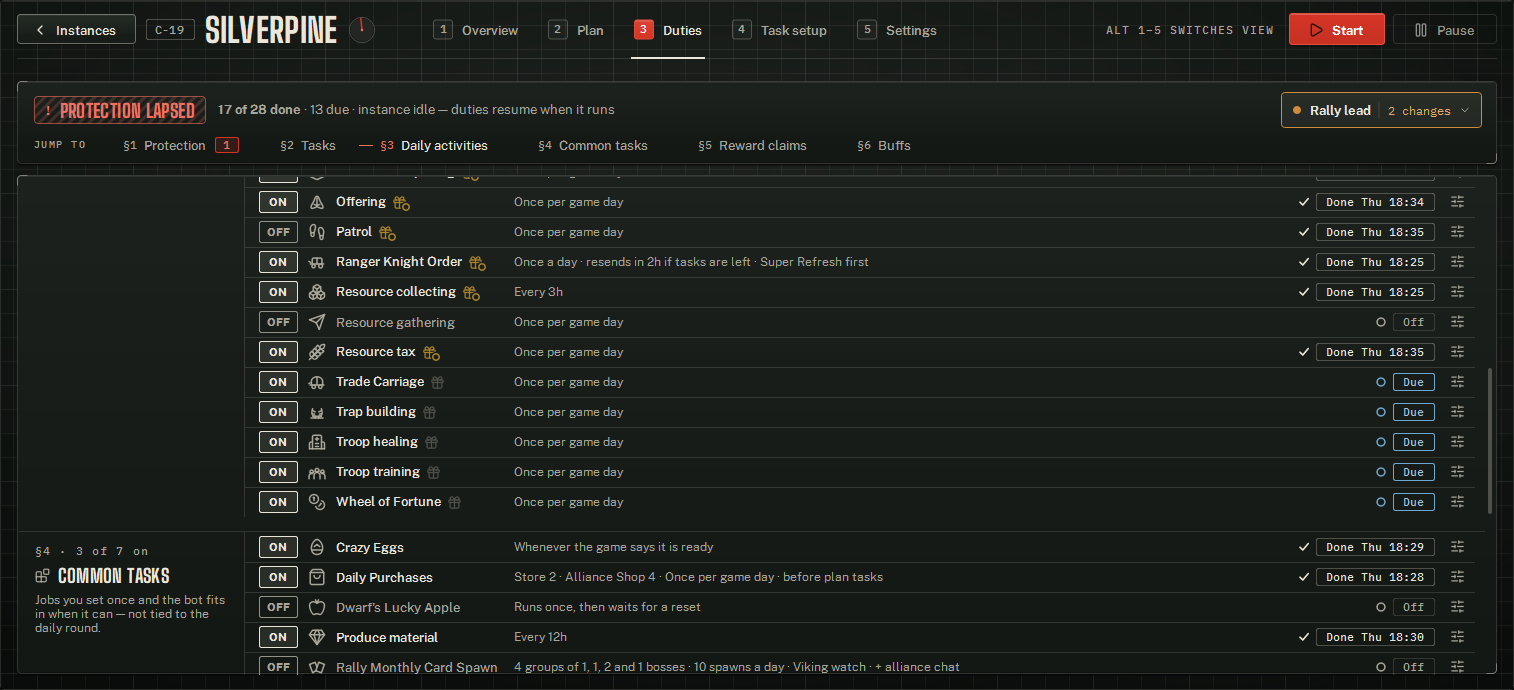Viewport: 1514px width, 690px height.
Task: Switch off the Daily Purchases toggle
Action: [x=278, y=577]
